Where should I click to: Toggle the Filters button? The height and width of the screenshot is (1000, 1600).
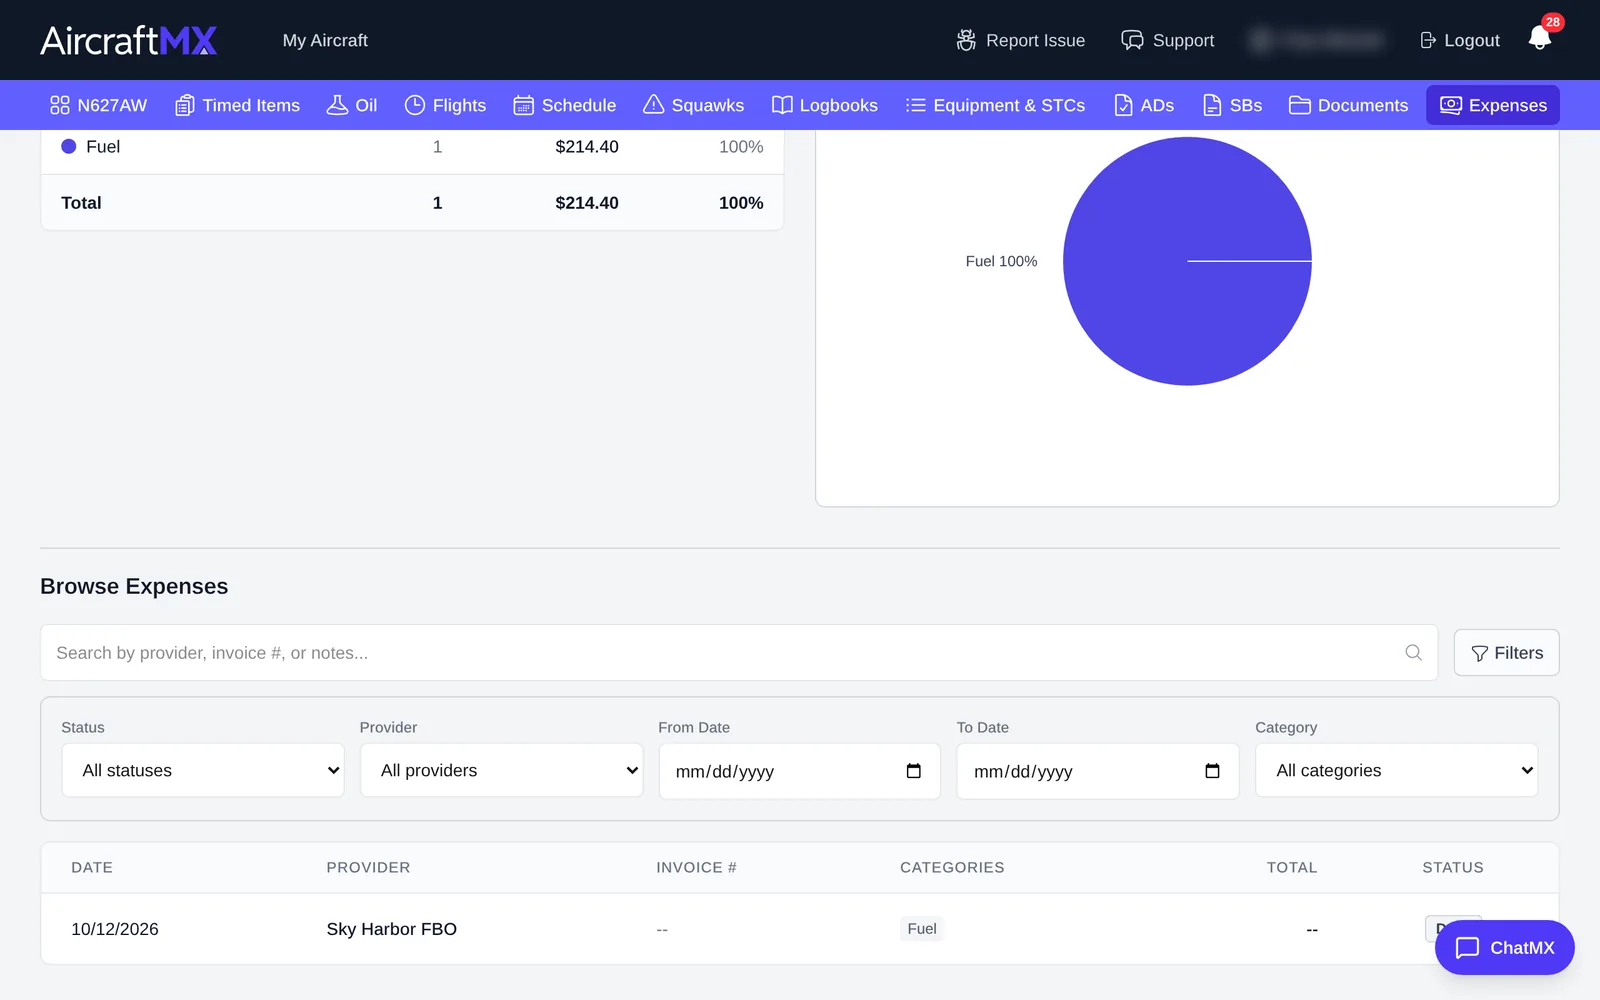tap(1506, 653)
